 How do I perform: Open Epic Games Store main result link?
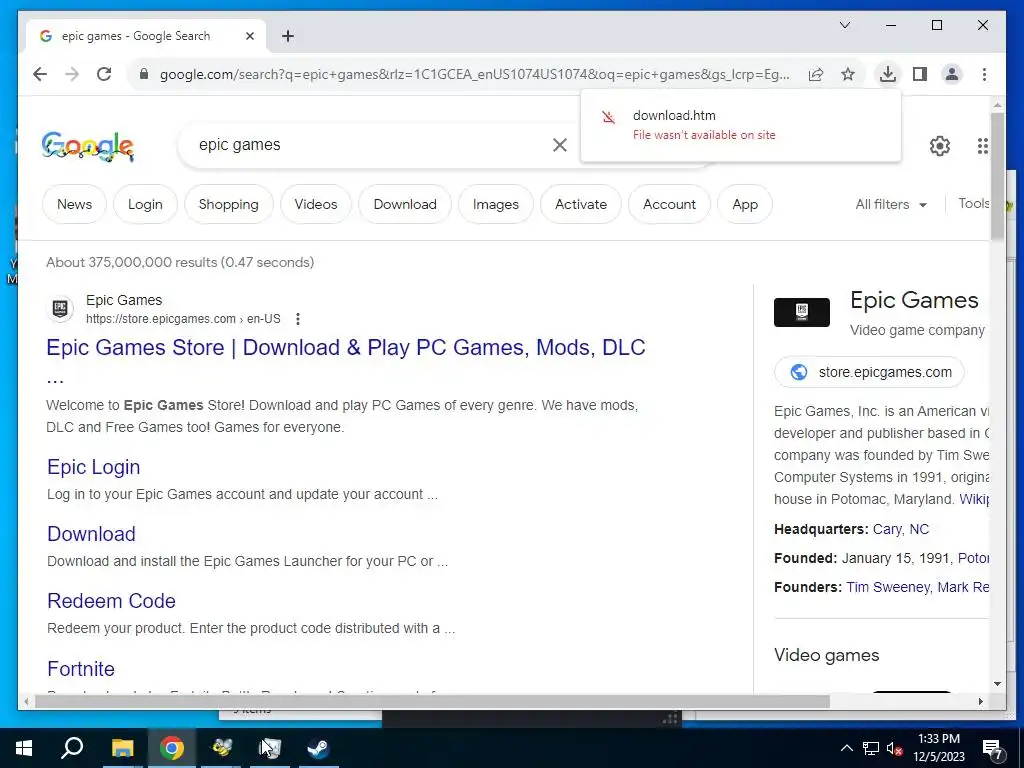pyautogui.click(x=345, y=347)
